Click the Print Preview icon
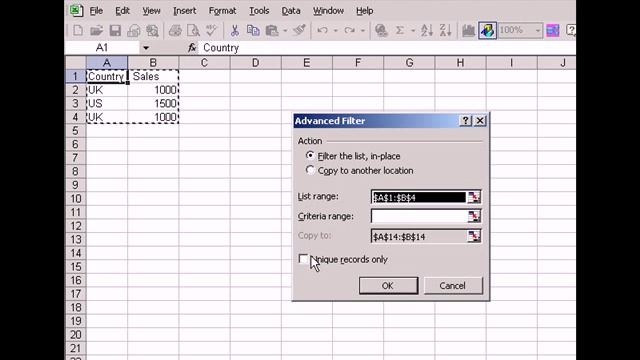The height and width of the screenshot is (360, 640). point(193,31)
